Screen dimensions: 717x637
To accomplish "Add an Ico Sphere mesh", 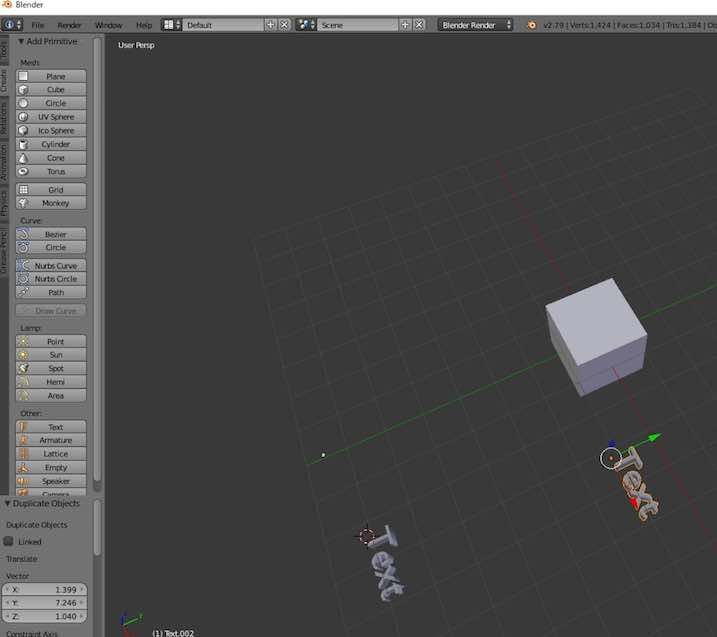I will pos(51,131).
